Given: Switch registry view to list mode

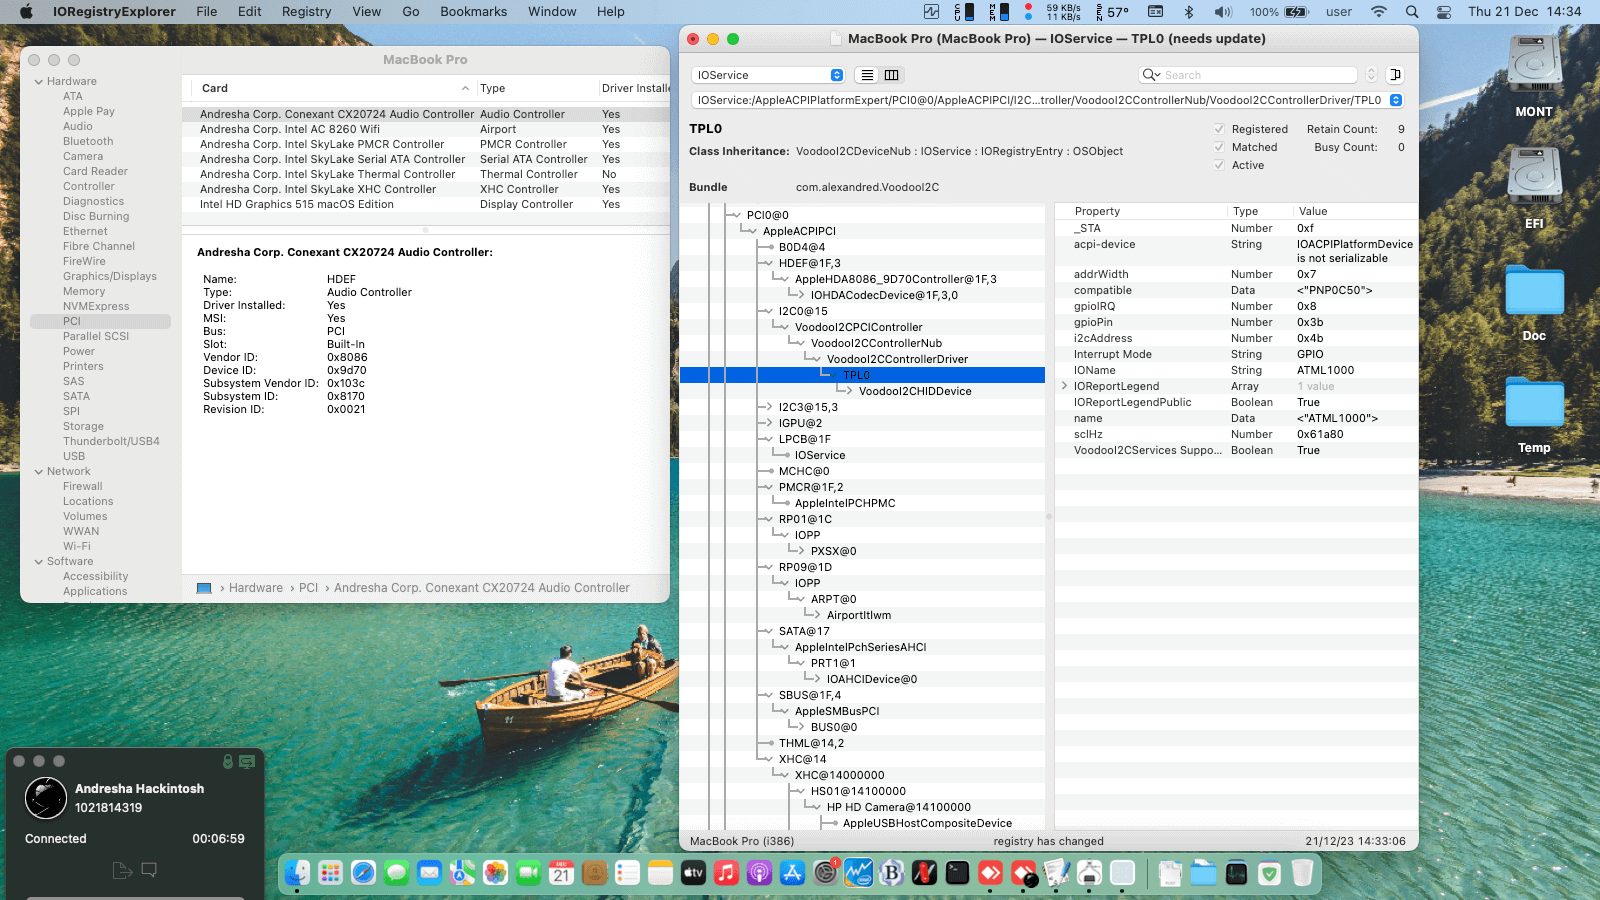Looking at the screenshot, I should (867, 75).
